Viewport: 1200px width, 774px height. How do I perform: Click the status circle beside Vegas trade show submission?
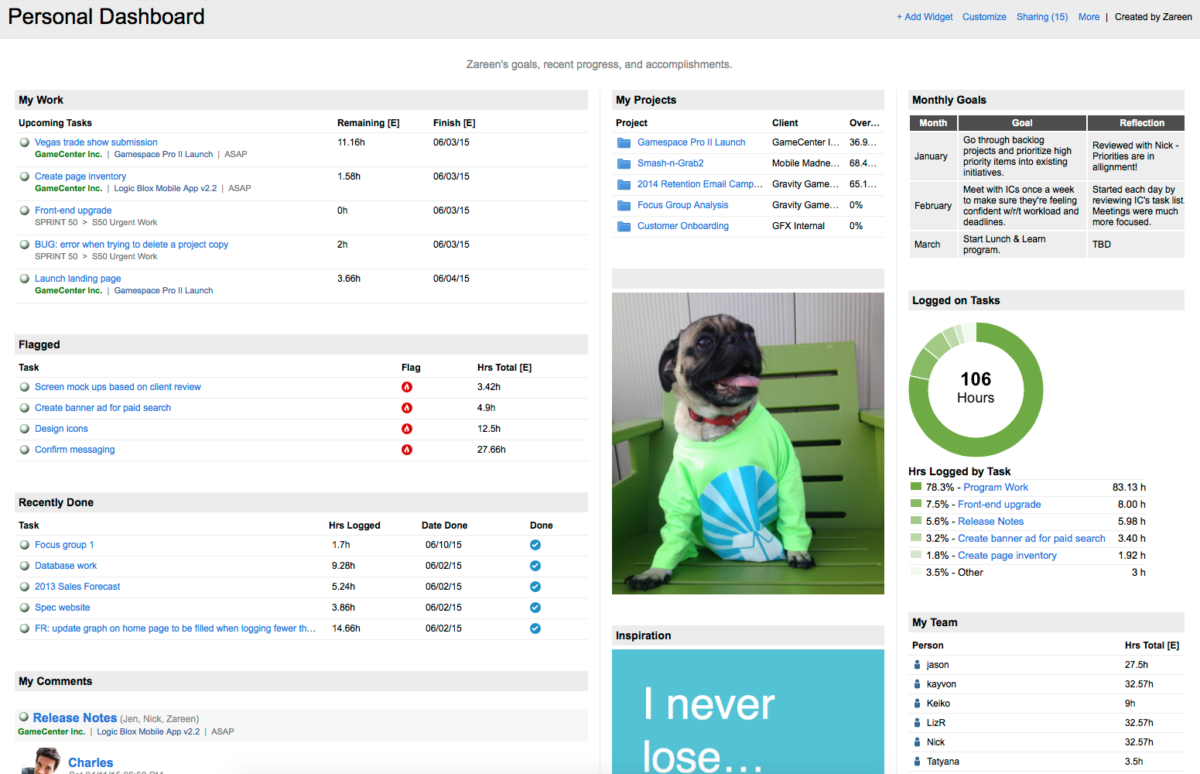pos(23,142)
